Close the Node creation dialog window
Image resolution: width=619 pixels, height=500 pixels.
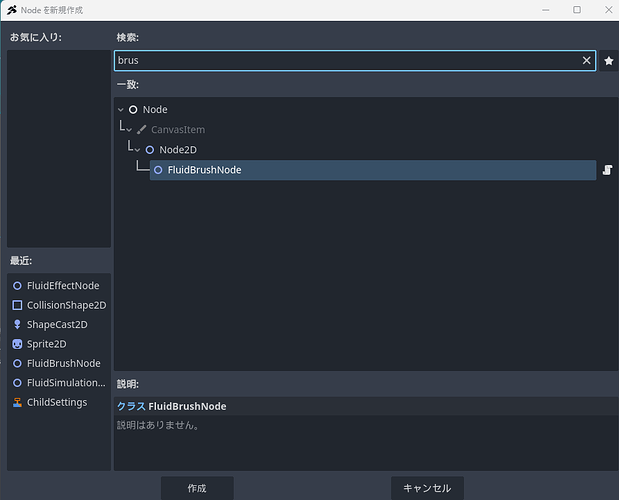608,10
